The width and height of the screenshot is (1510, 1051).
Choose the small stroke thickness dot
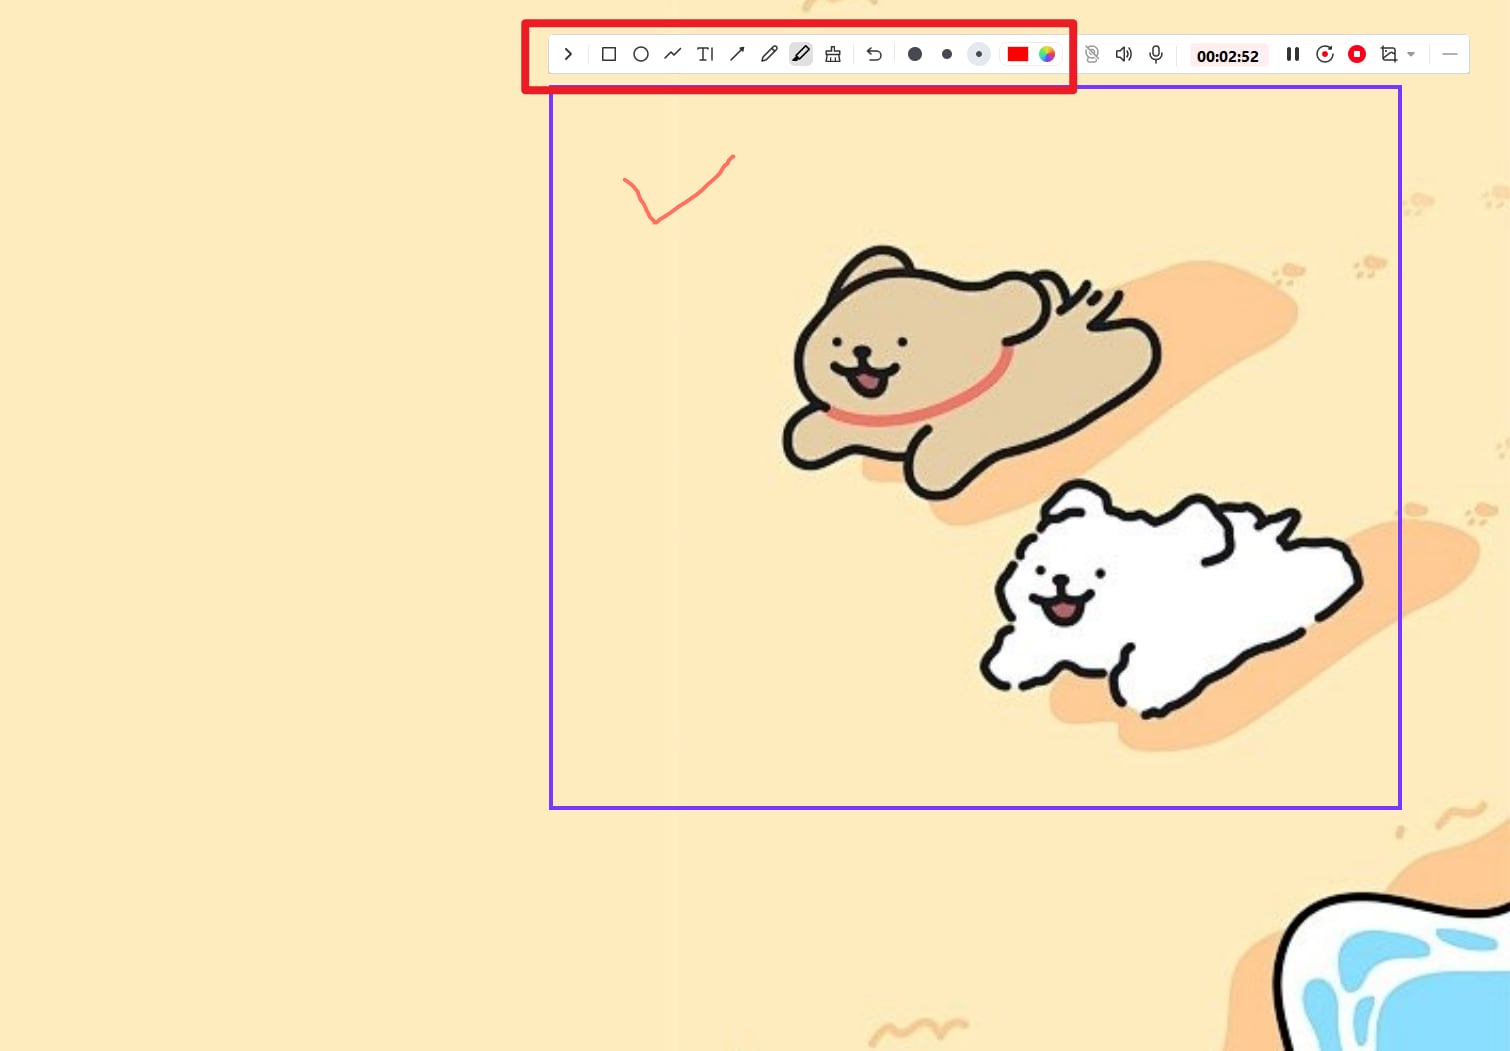[x=979, y=54]
